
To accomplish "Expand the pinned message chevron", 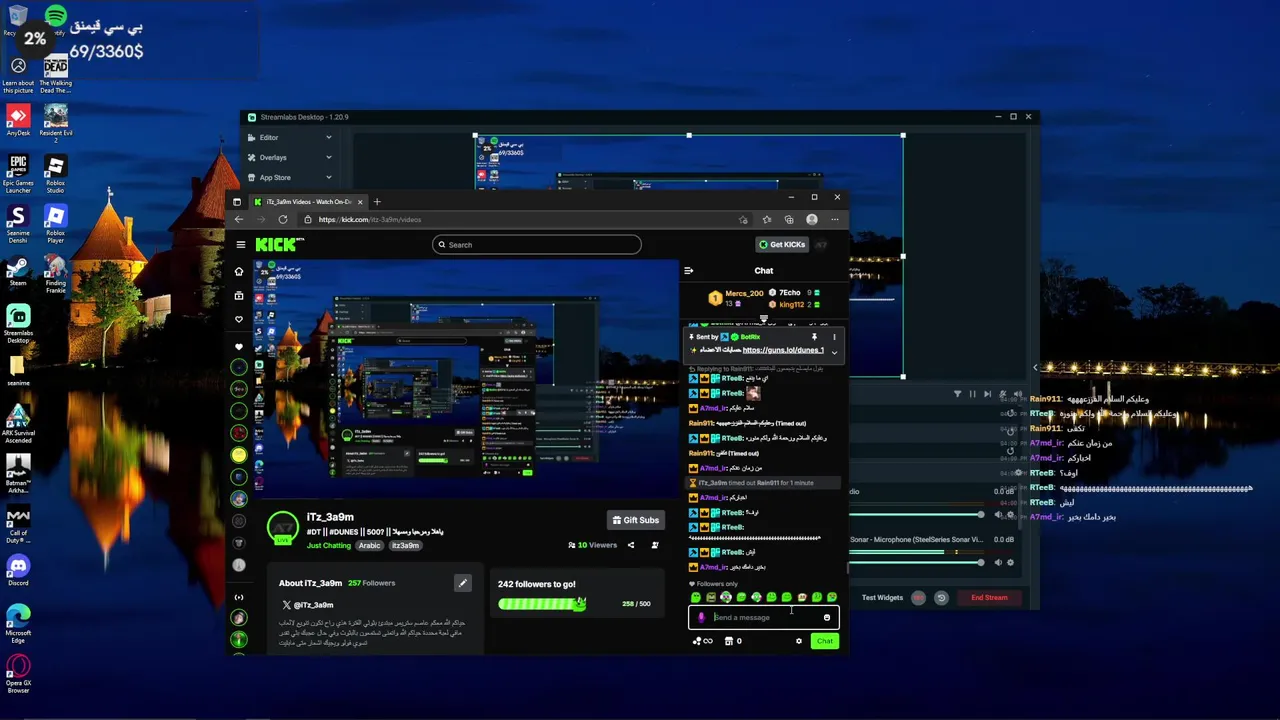I will click(x=834, y=352).
